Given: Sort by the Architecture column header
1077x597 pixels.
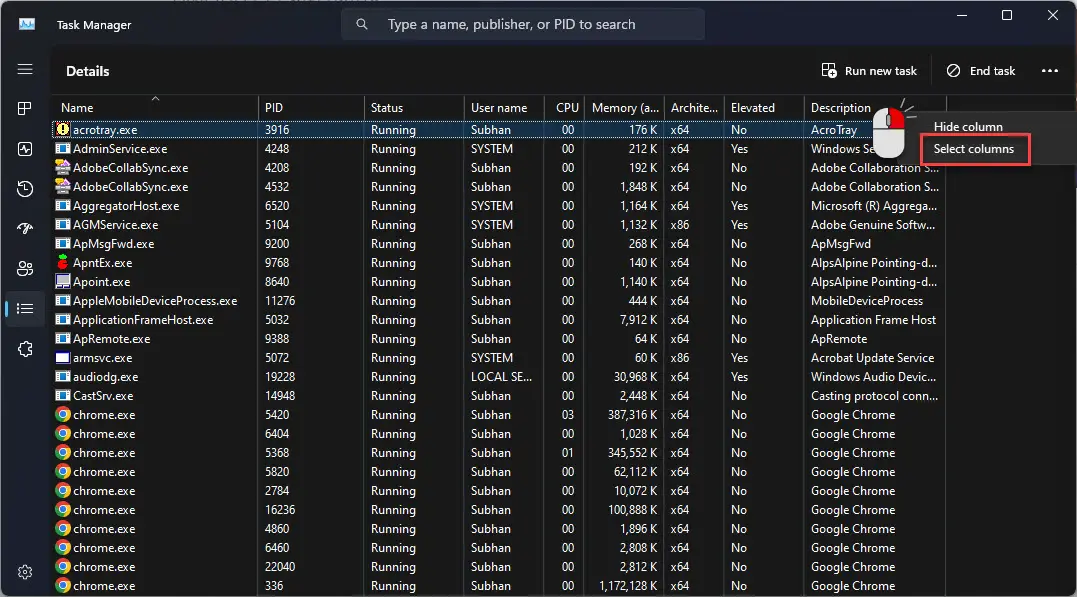Looking at the screenshot, I should pos(694,107).
